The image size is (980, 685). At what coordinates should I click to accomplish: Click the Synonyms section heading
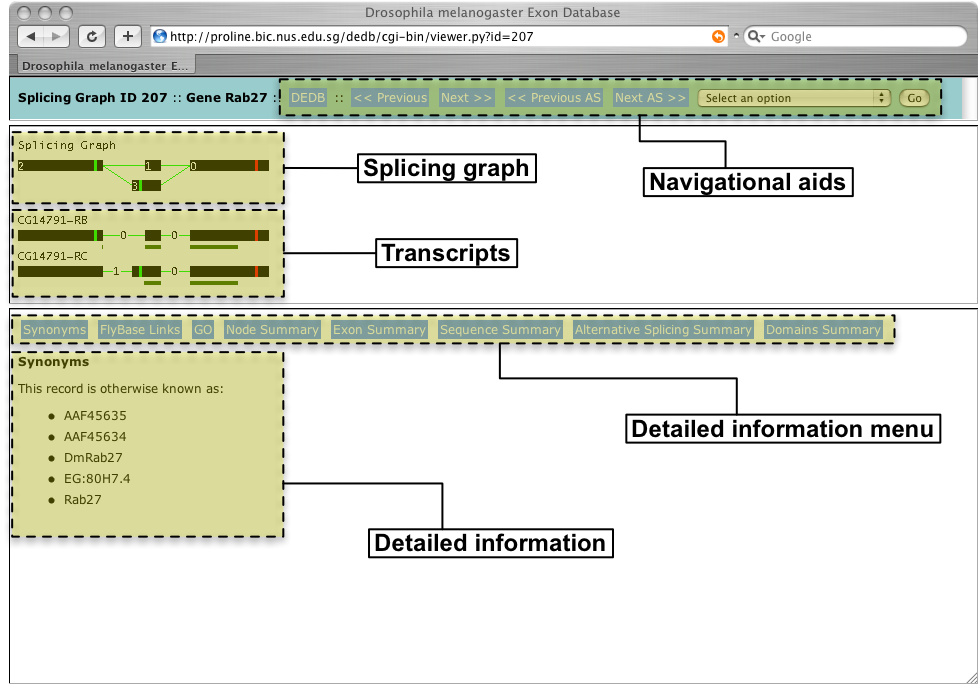[x=53, y=362]
